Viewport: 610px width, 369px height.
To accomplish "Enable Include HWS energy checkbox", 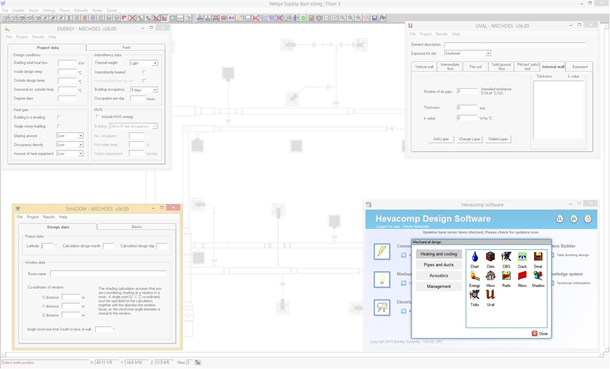I will click(98, 116).
